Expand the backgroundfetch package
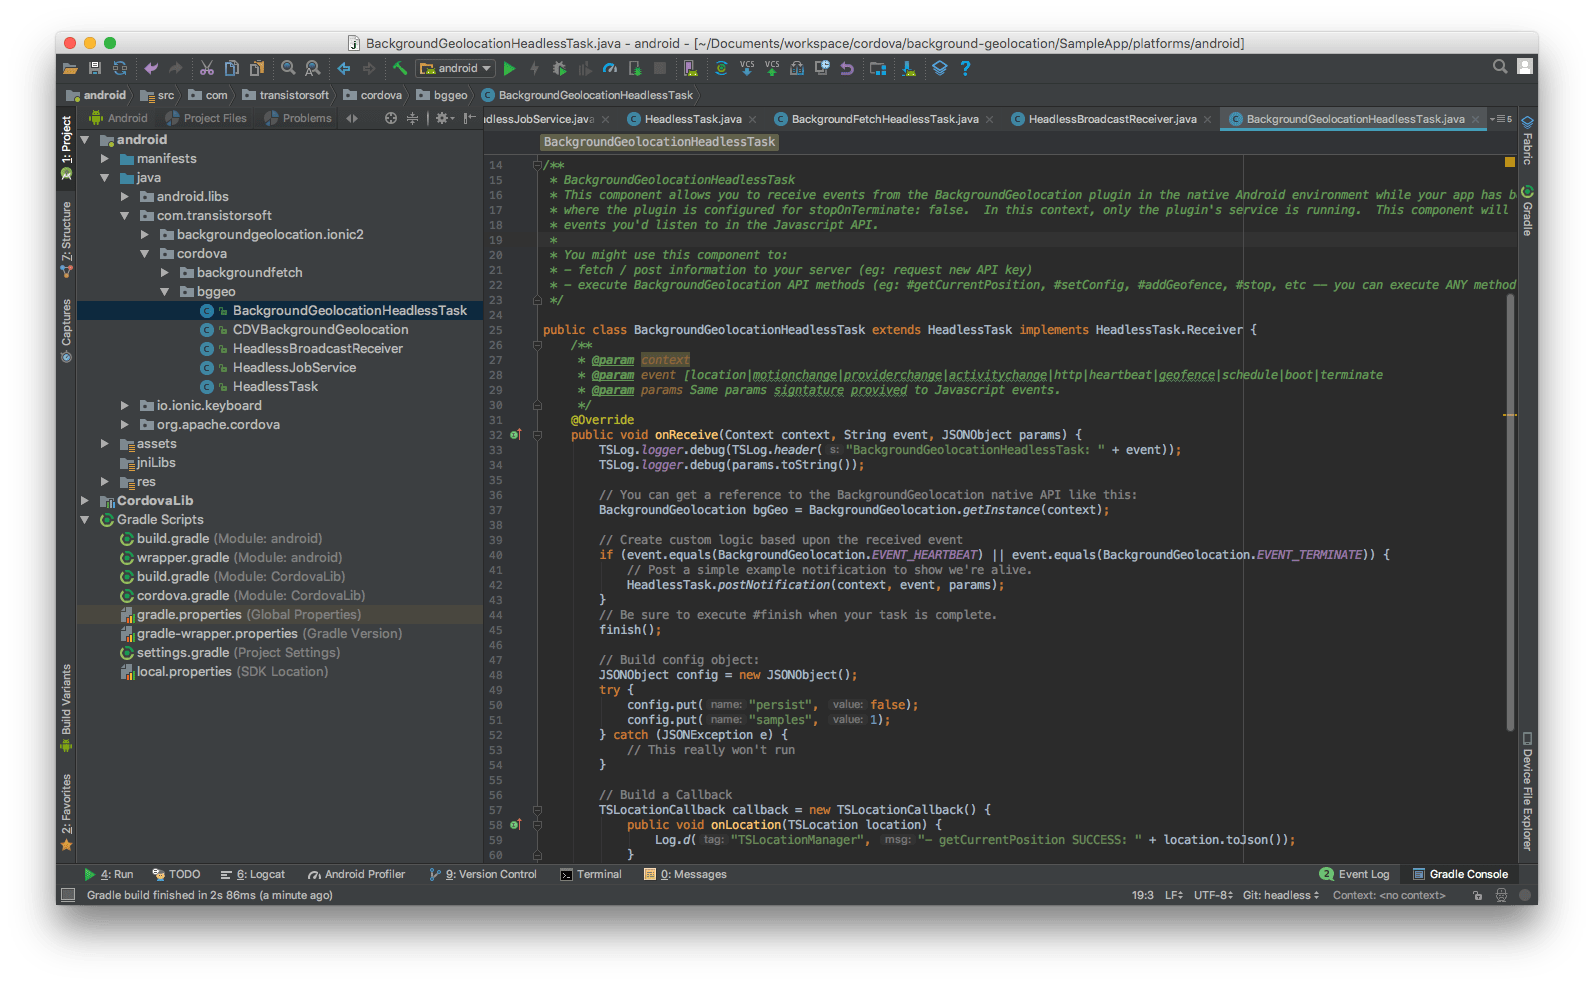Viewport: 1594px width, 985px height. tap(165, 273)
